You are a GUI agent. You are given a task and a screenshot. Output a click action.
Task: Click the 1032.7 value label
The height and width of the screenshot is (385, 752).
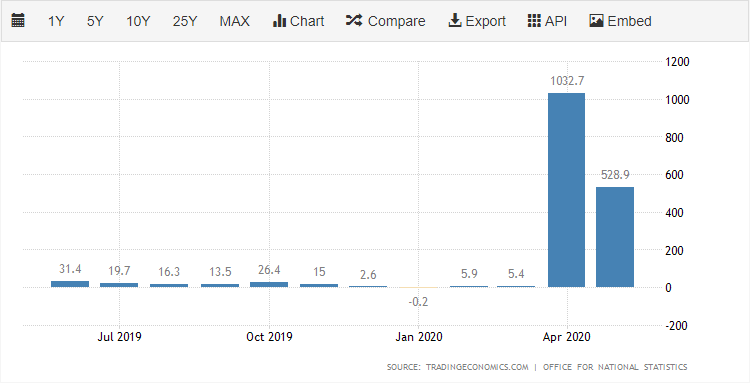coord(567,81)
